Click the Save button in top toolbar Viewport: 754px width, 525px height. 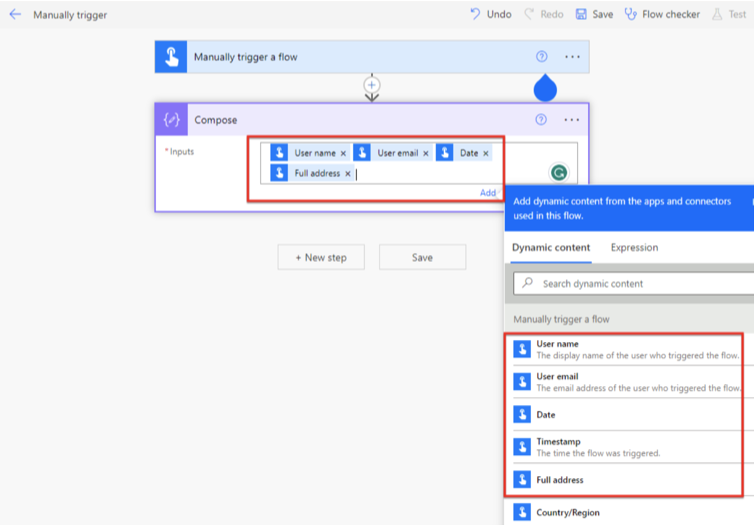594,14
